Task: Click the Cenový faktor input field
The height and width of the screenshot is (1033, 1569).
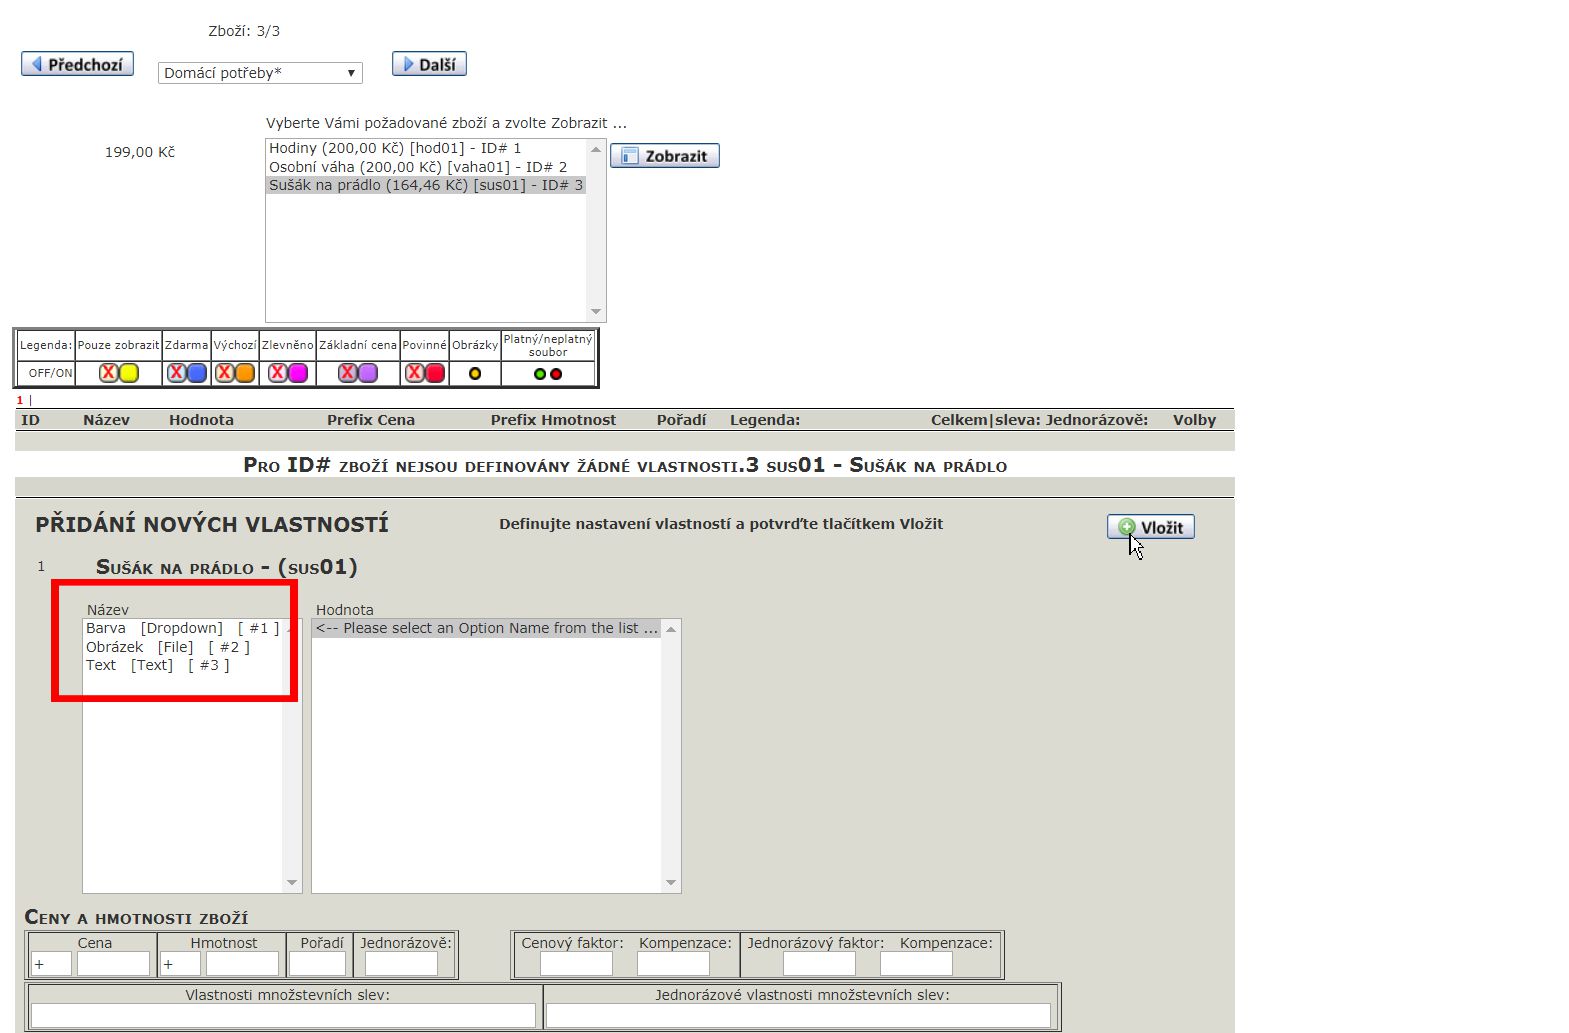Action: (576, 964)
